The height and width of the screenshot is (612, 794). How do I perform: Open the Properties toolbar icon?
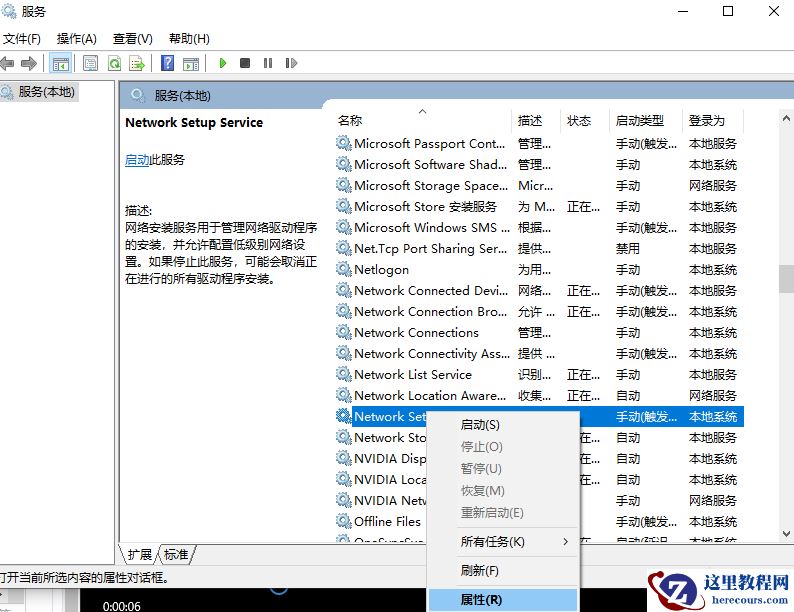pyautogui.click(x=90, y=63)
